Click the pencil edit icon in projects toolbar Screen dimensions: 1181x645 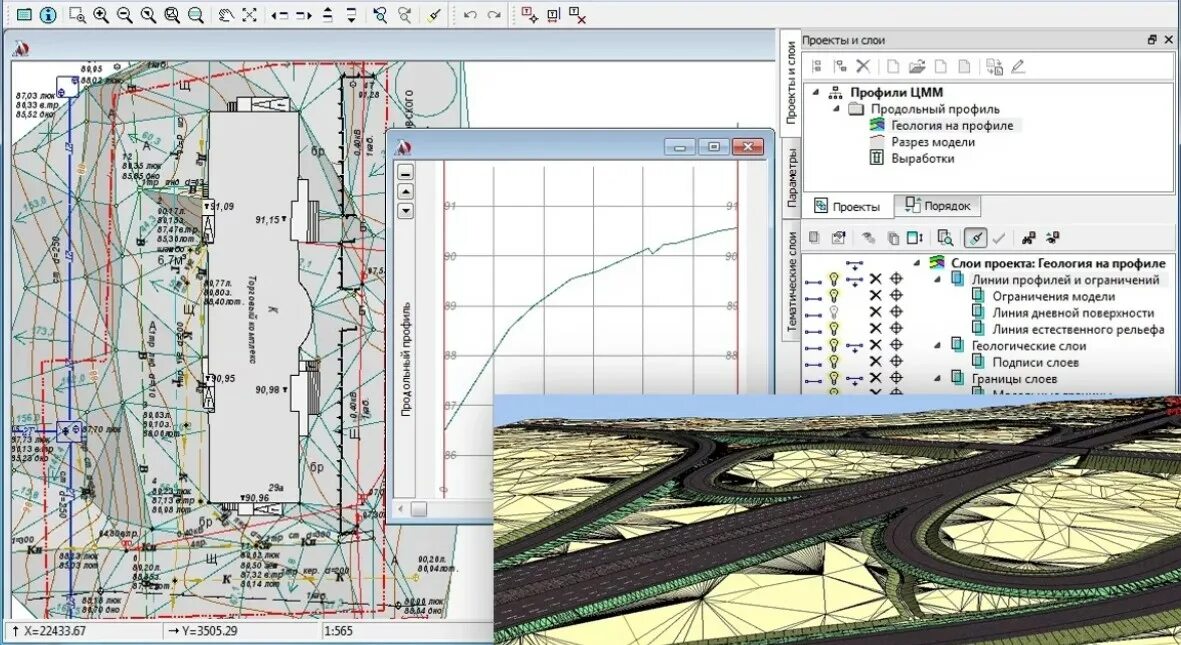pos(1018,66)
